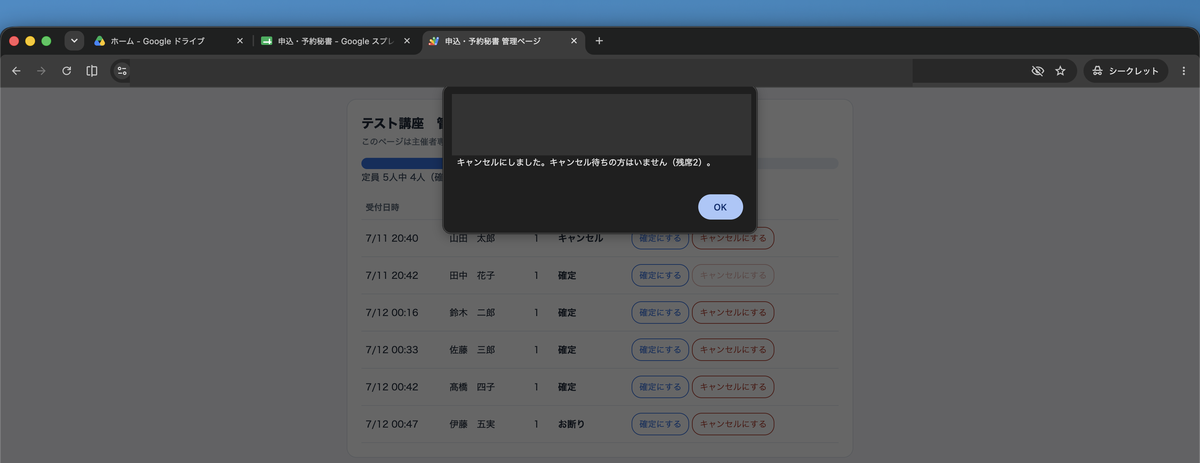This screenshot has height=463, width=1200.
Task: Close the Google ドライブ tab
Action: (240, 41)
